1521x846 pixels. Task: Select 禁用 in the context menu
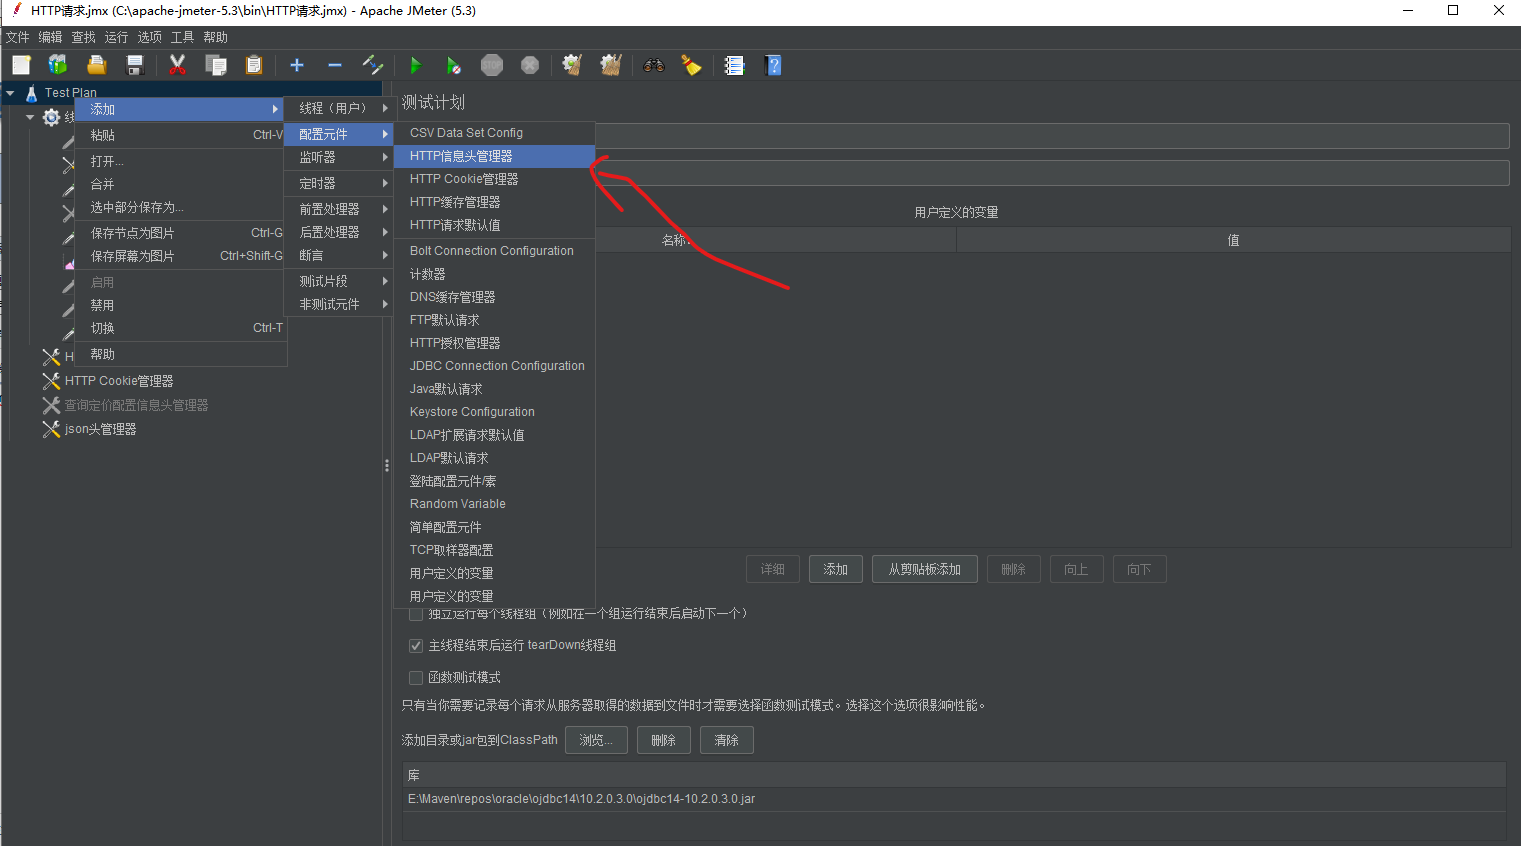point(181,305)
